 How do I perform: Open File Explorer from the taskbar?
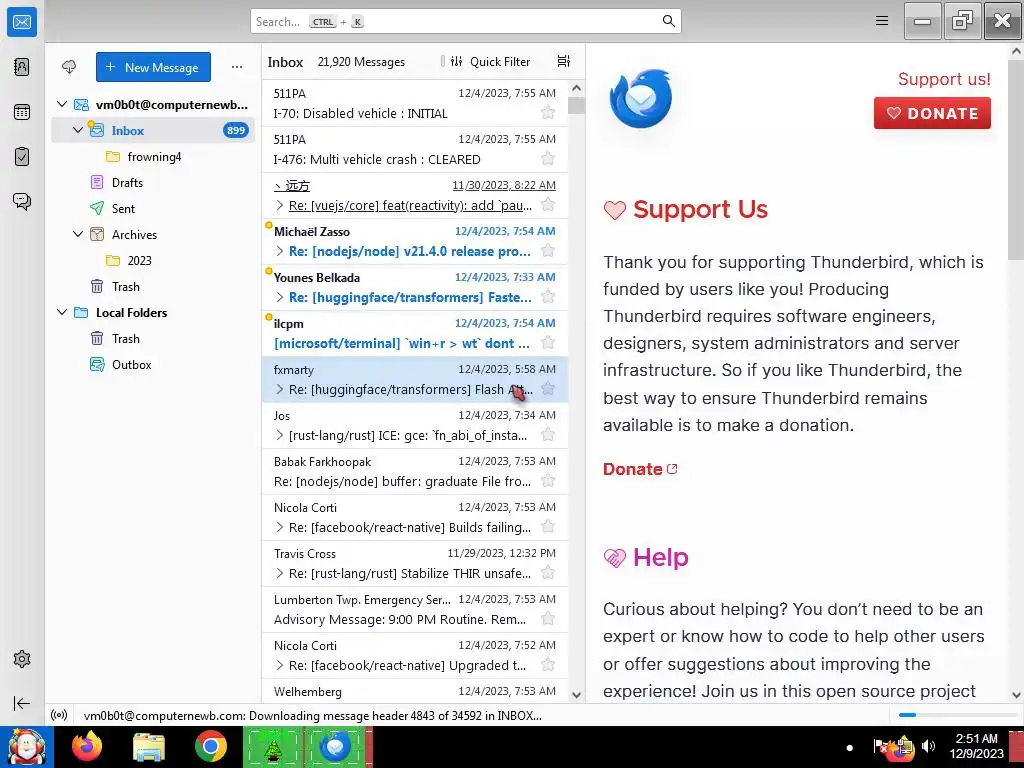(x=149, y=747)
